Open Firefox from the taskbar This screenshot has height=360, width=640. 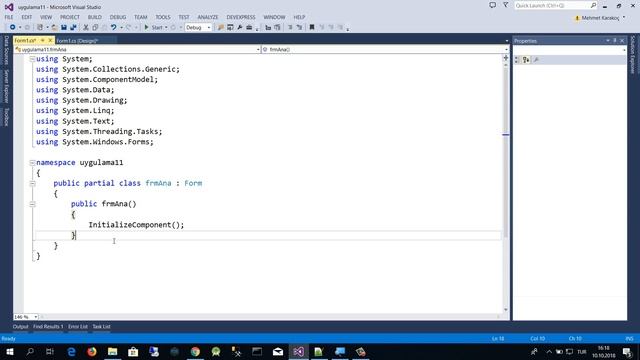click(x=92, y=351)
